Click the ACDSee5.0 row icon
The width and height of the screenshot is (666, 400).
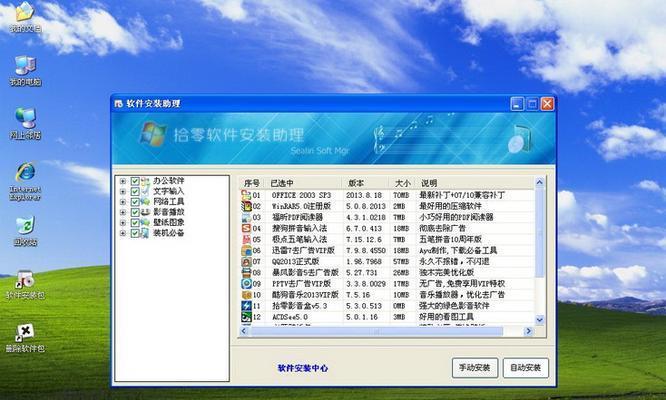click(x=246, y=317)
